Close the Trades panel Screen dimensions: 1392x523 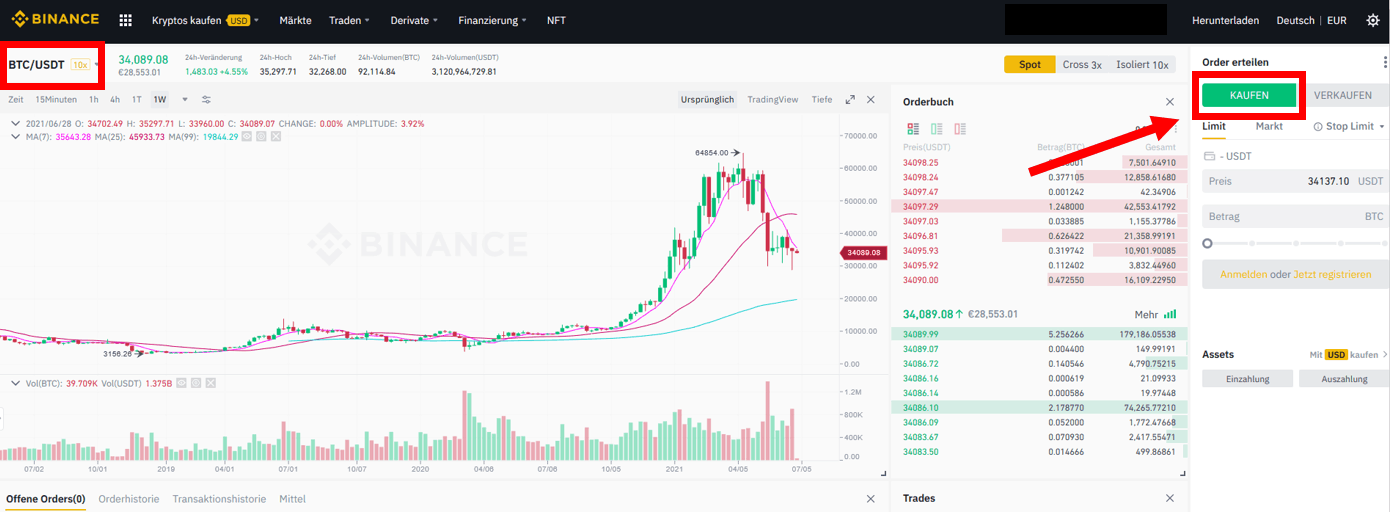[x=1170, y=498]
